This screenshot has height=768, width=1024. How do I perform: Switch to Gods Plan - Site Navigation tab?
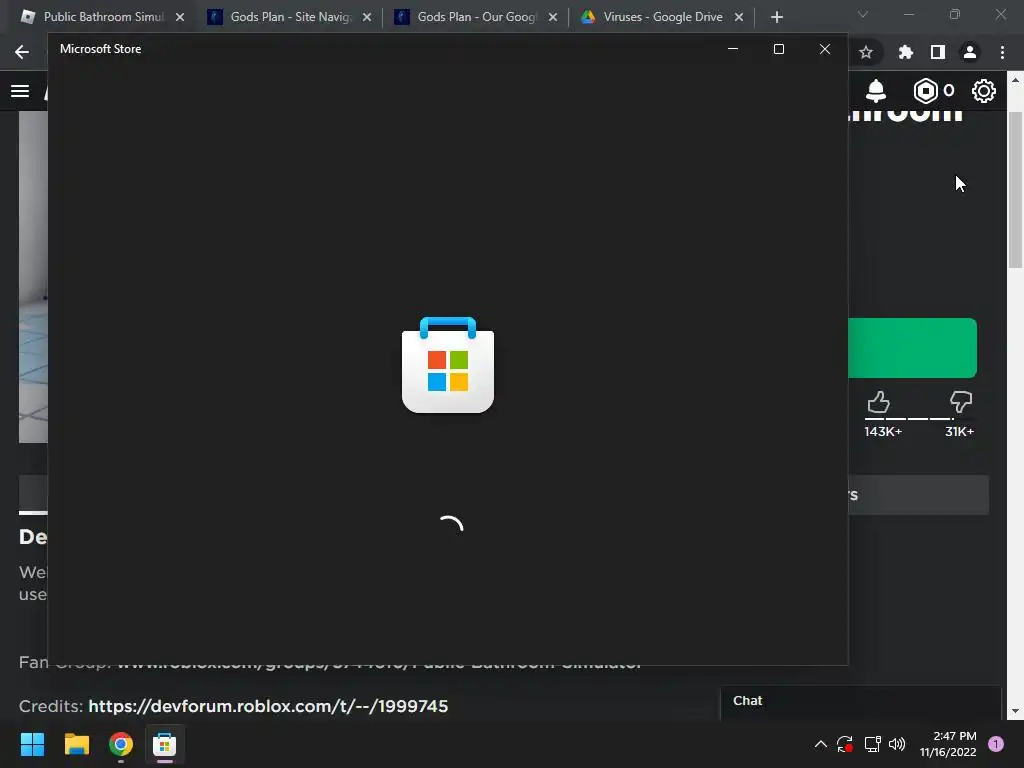pos(290,17)
